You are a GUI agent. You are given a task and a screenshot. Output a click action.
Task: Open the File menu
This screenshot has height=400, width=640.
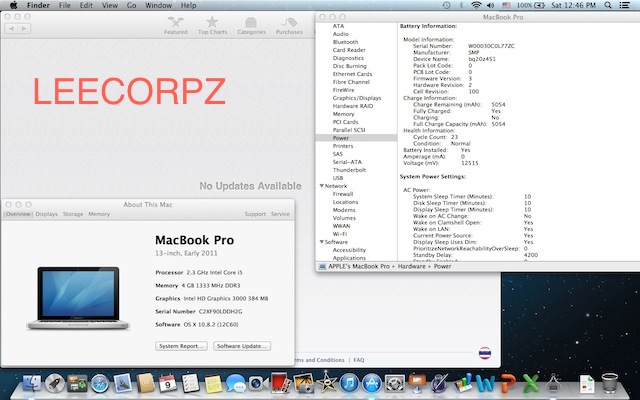pos(64,5)
